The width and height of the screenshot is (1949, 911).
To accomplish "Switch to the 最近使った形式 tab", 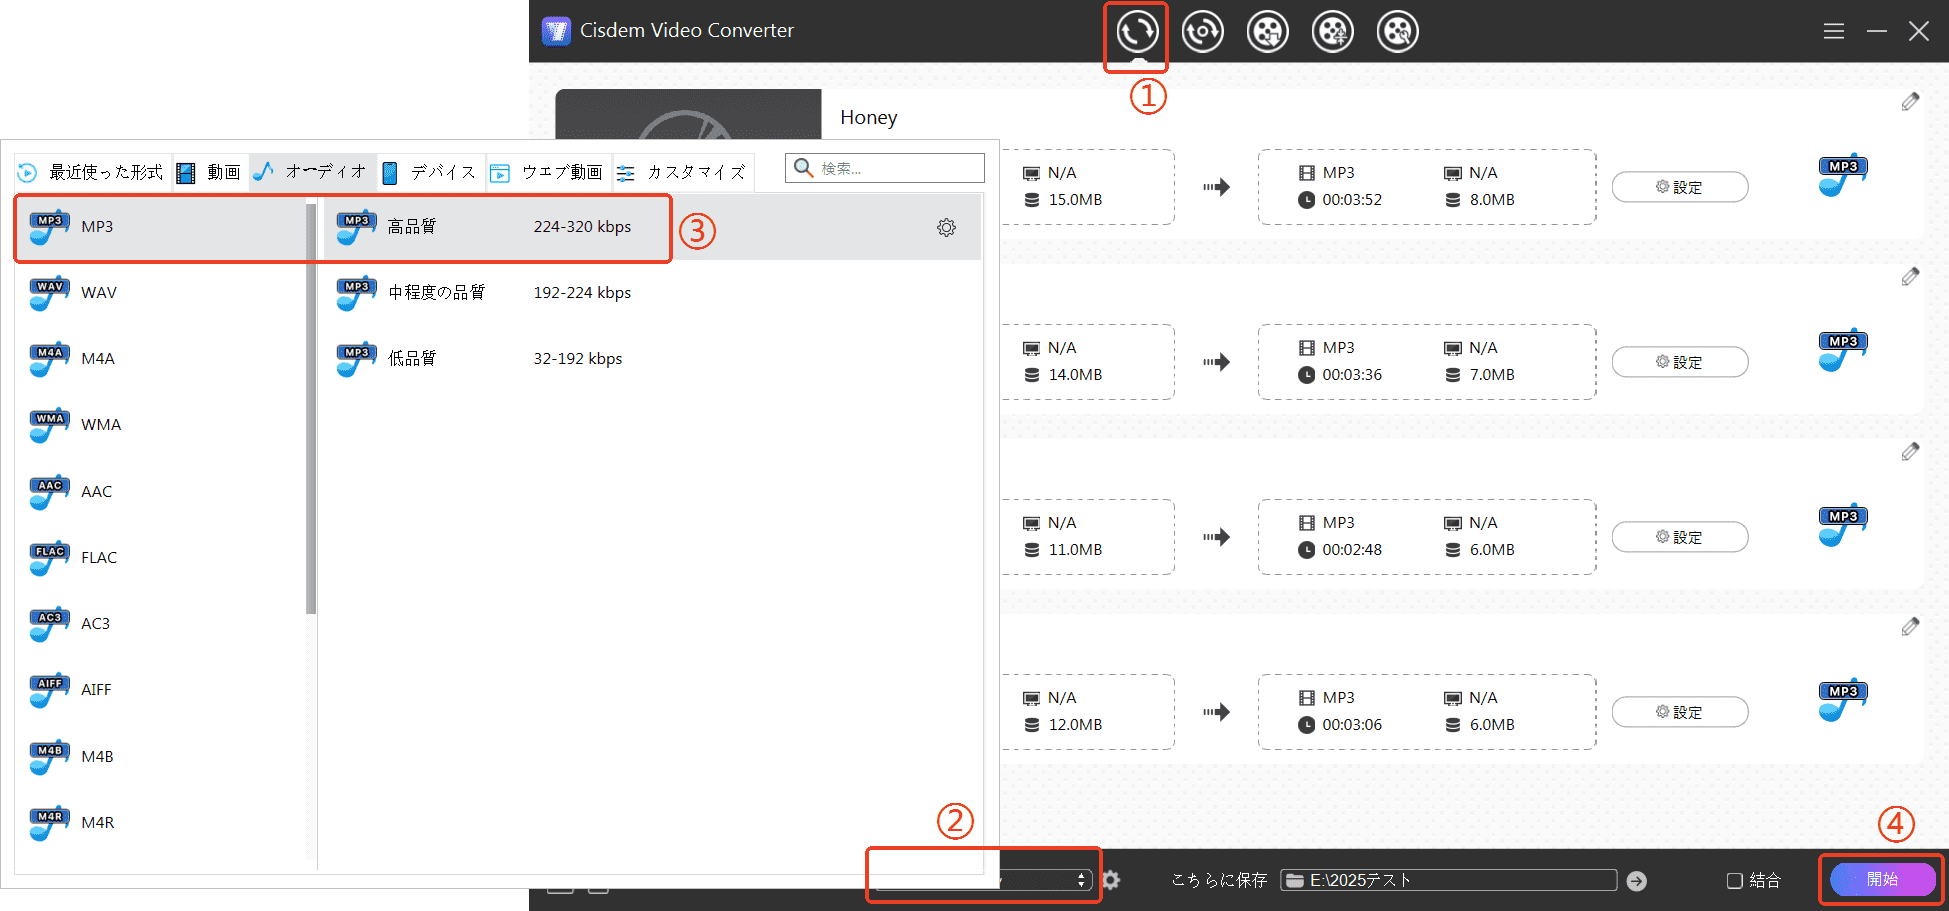I will click(x=91, y=173).
